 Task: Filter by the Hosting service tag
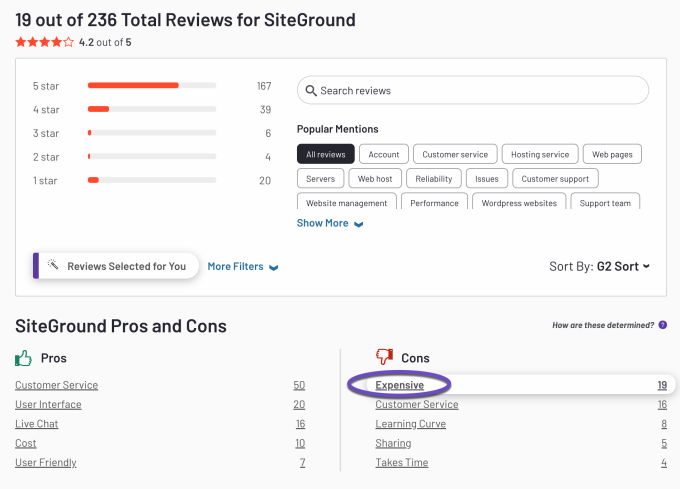pos(540,154)
